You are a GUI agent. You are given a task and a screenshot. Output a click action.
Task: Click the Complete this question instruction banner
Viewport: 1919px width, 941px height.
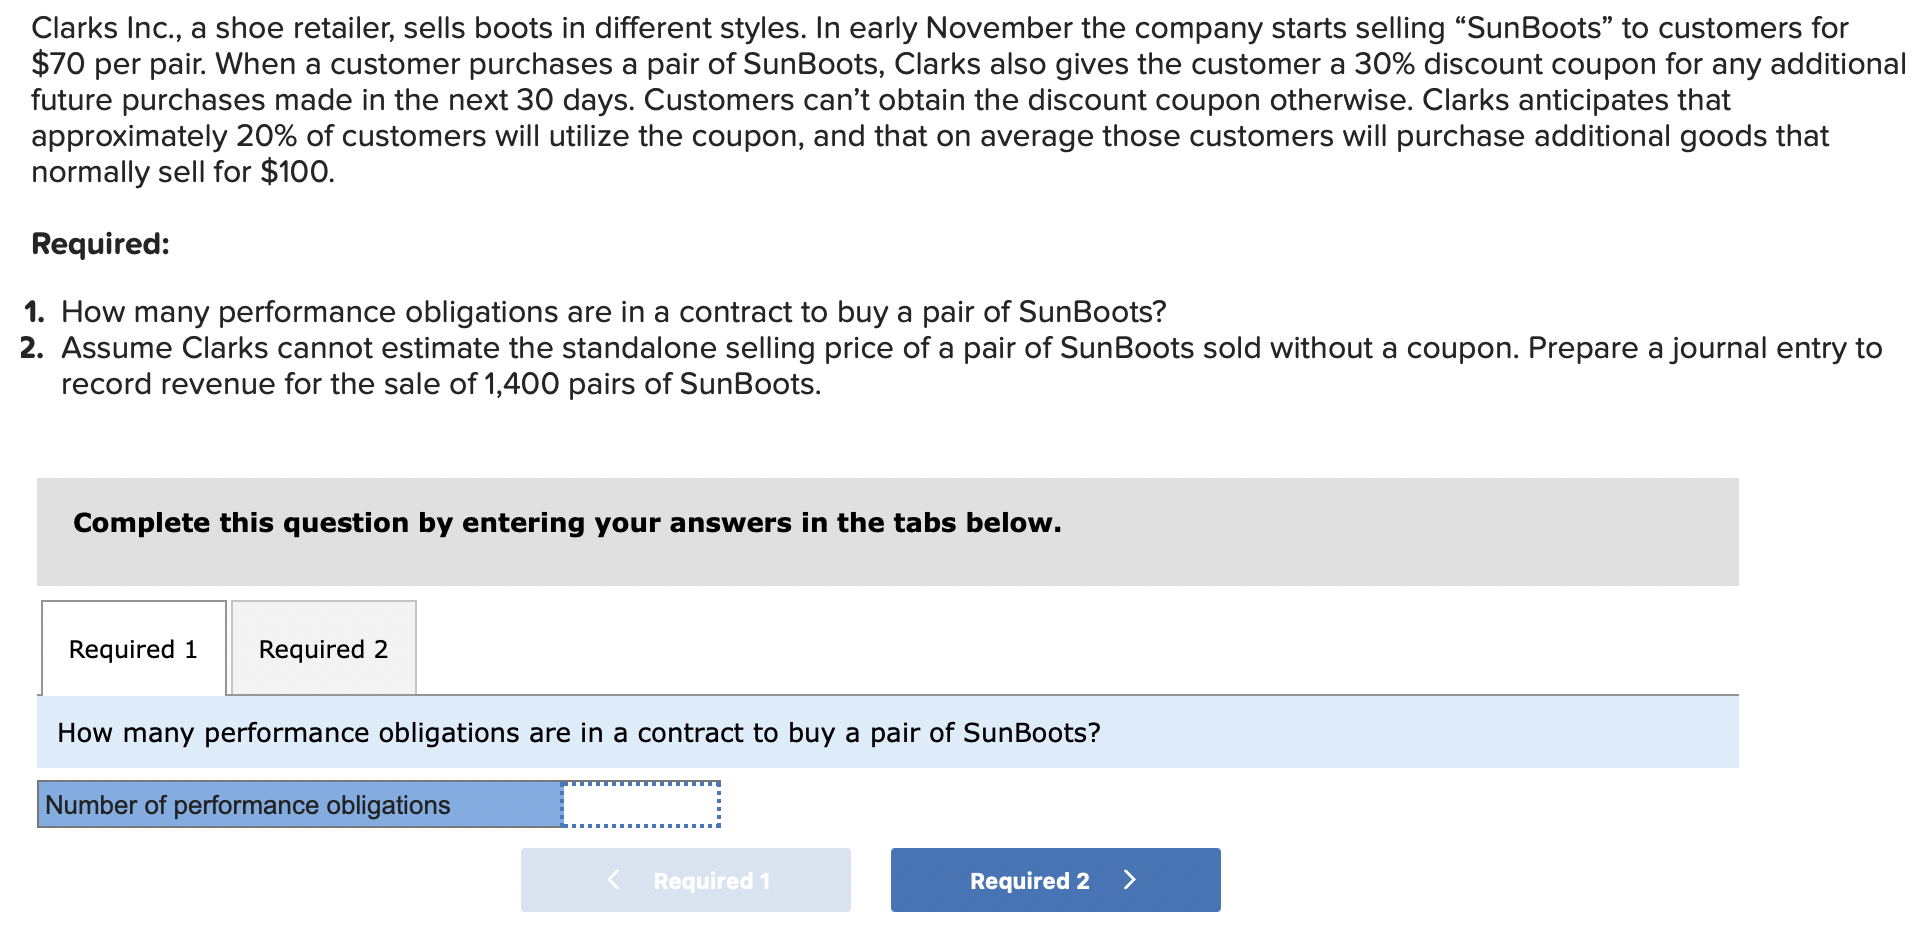click(567, 523)
